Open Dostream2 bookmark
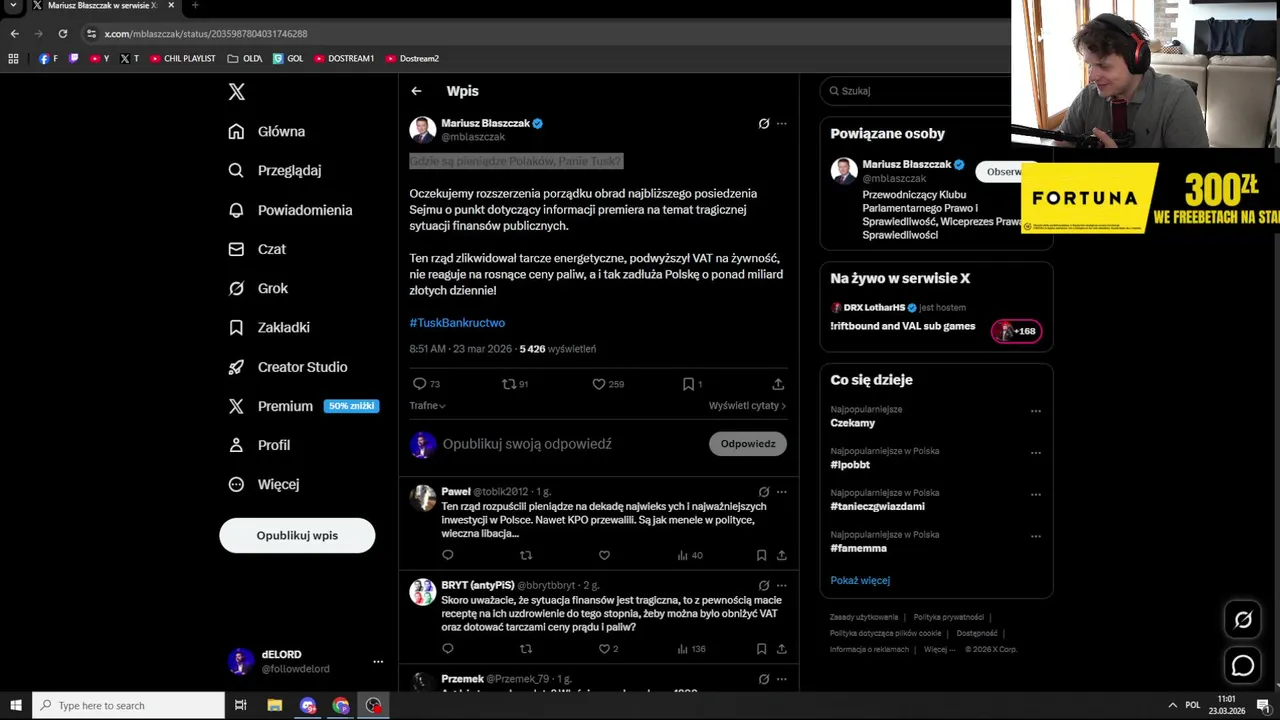The height and width of the screenshot is (720, 1280). 412,58
